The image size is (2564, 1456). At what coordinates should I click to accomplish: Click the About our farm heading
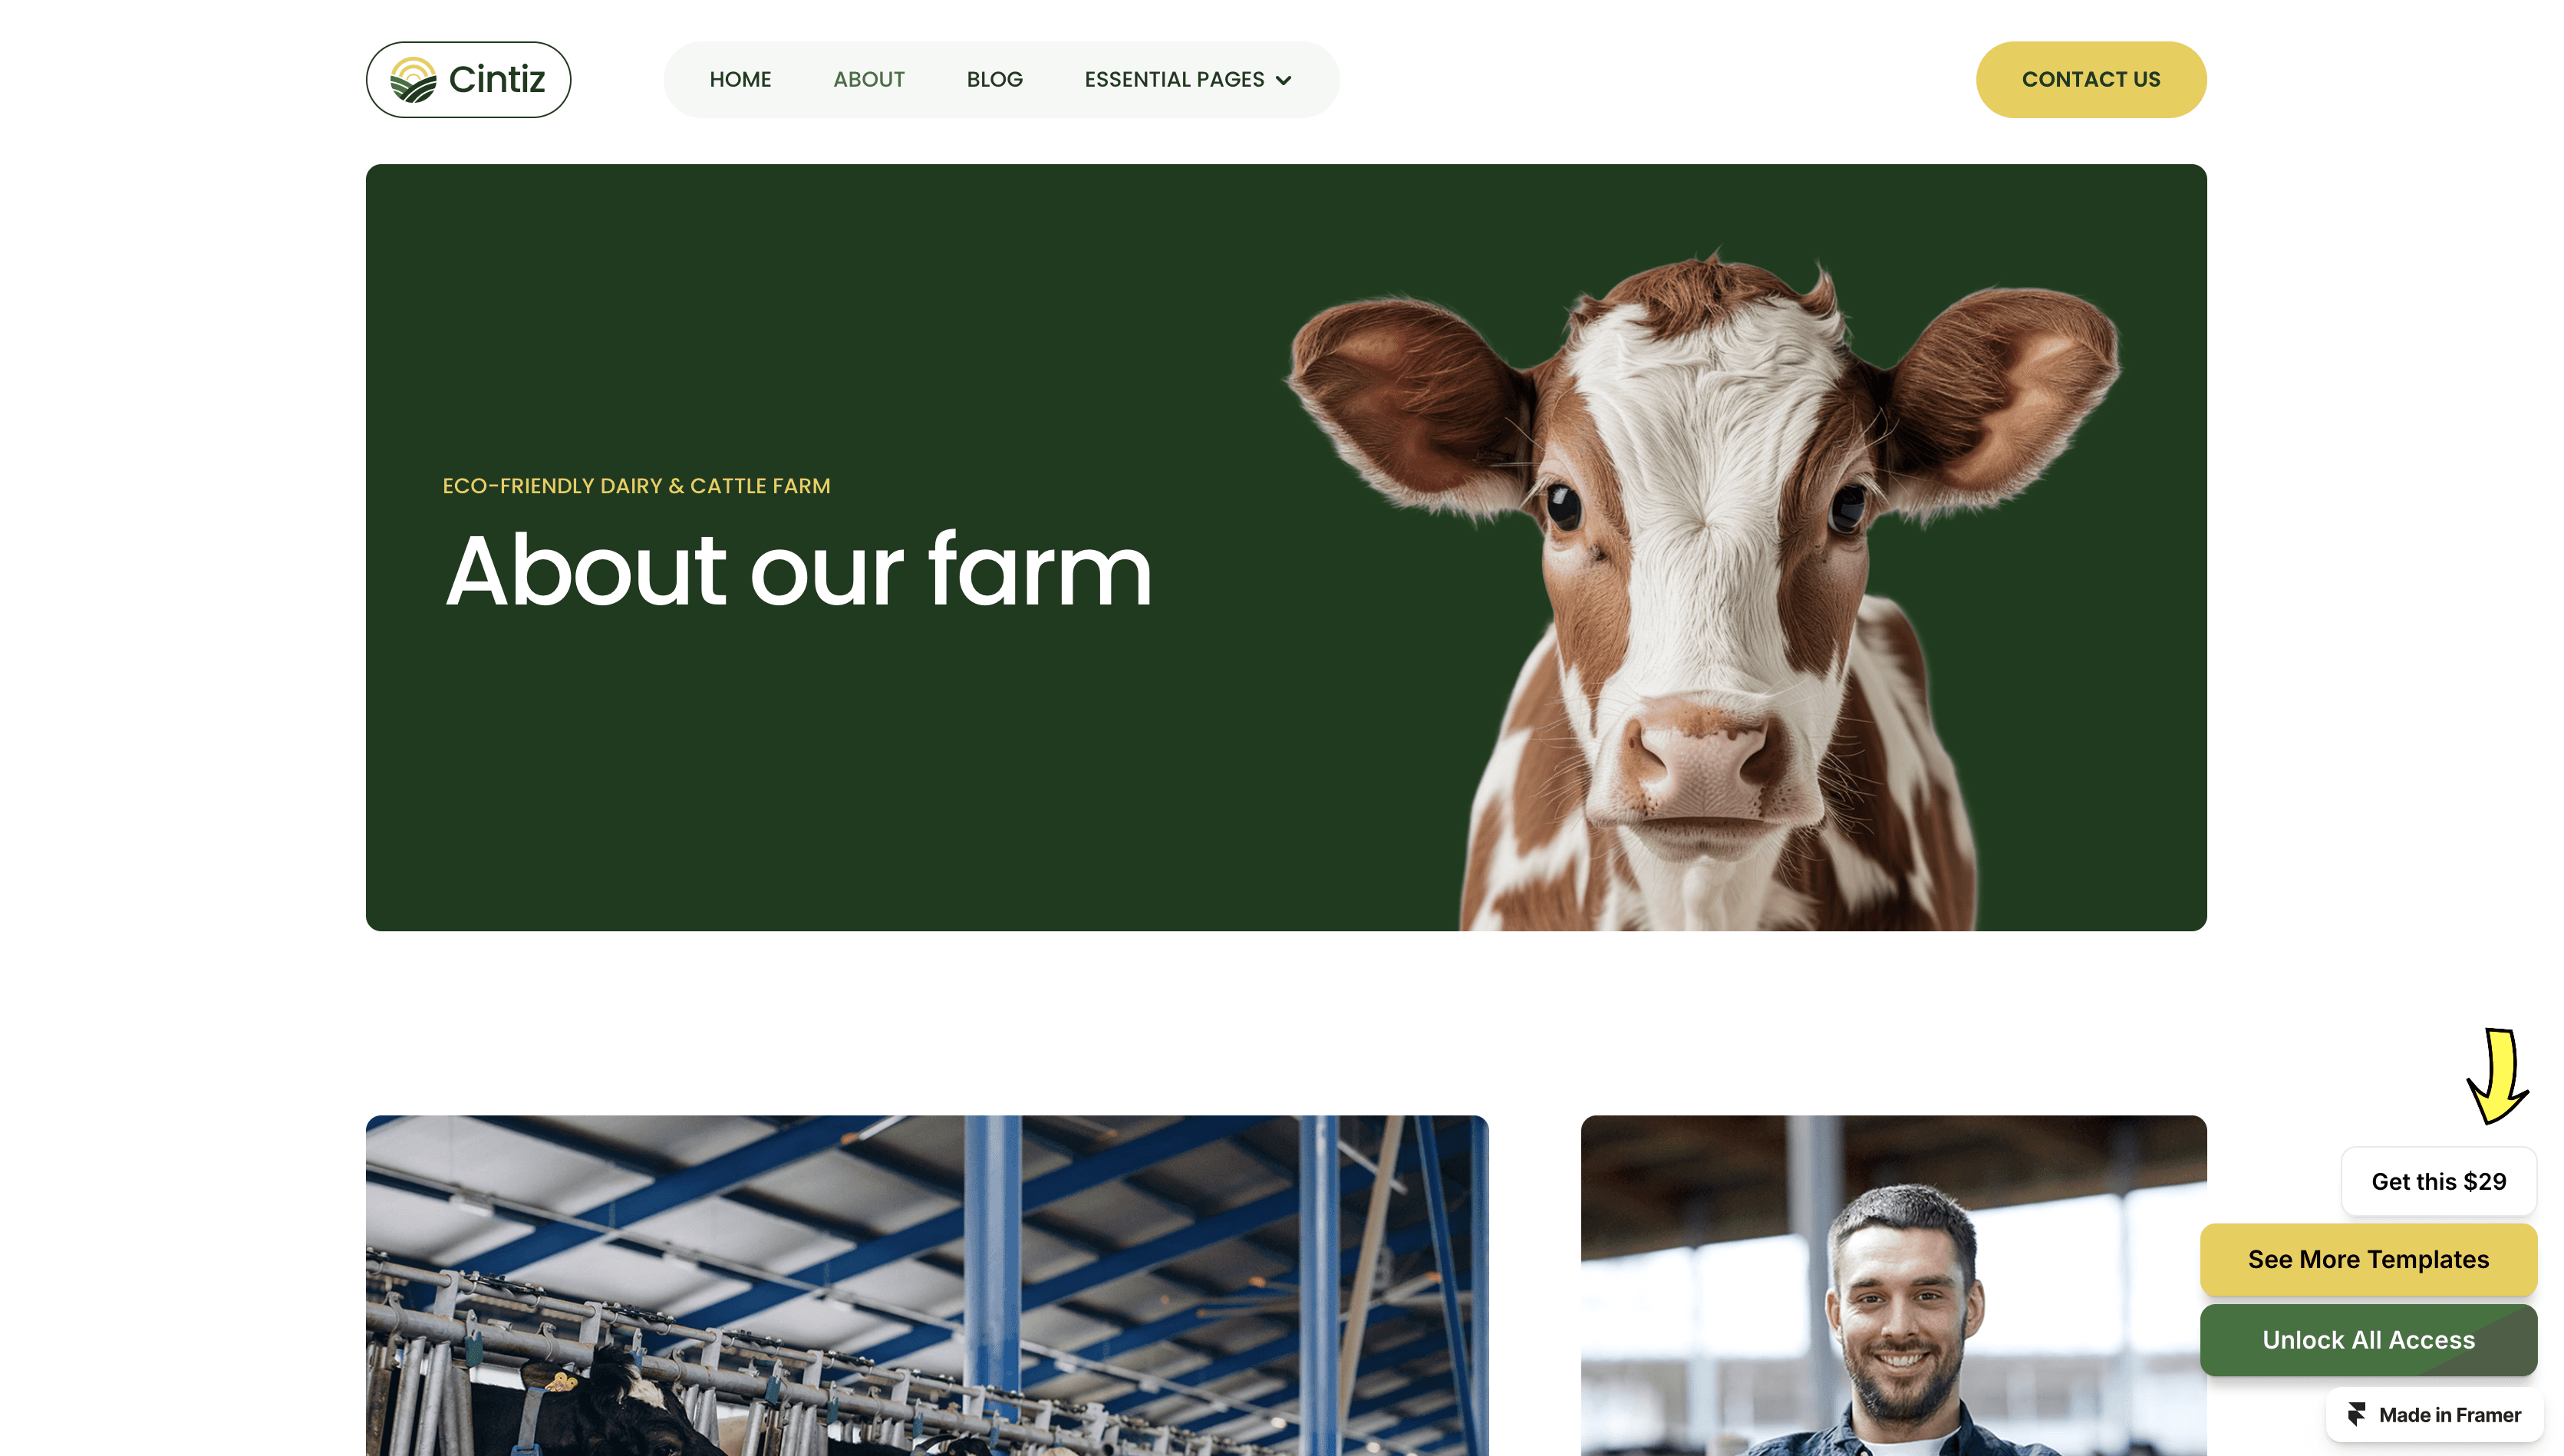point(799,569)
